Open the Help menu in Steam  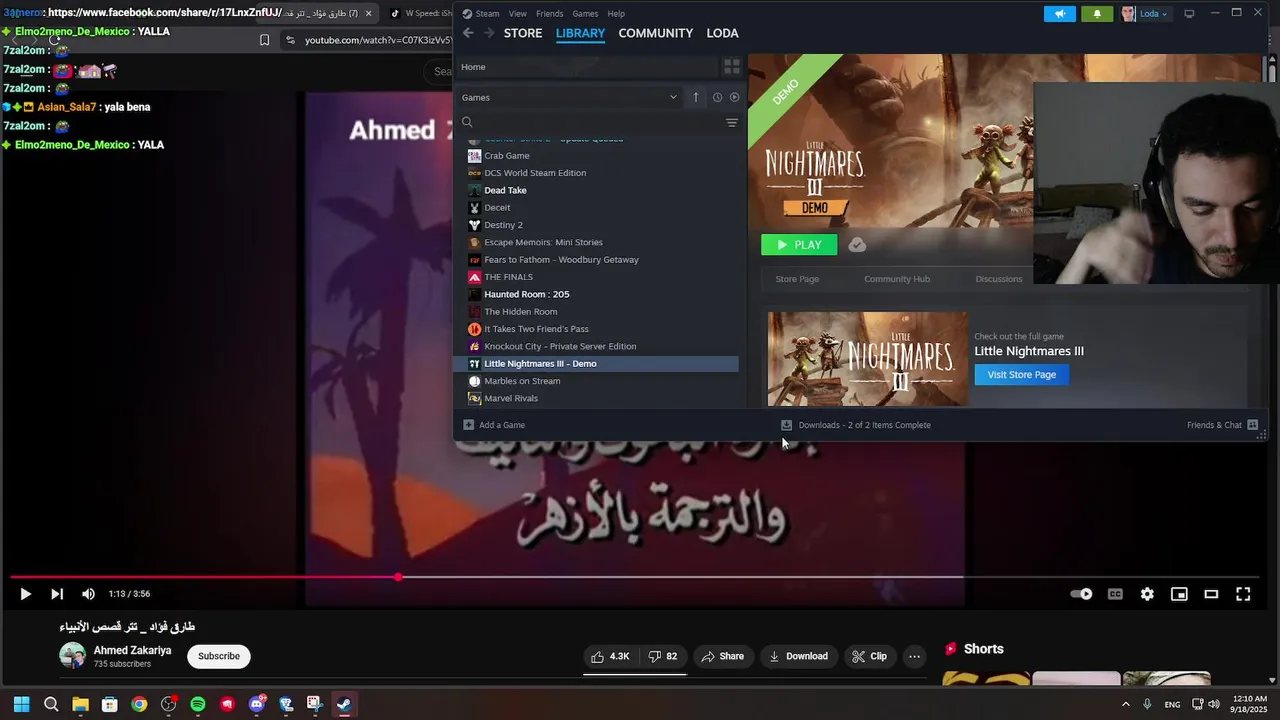[x=616, y=14]
